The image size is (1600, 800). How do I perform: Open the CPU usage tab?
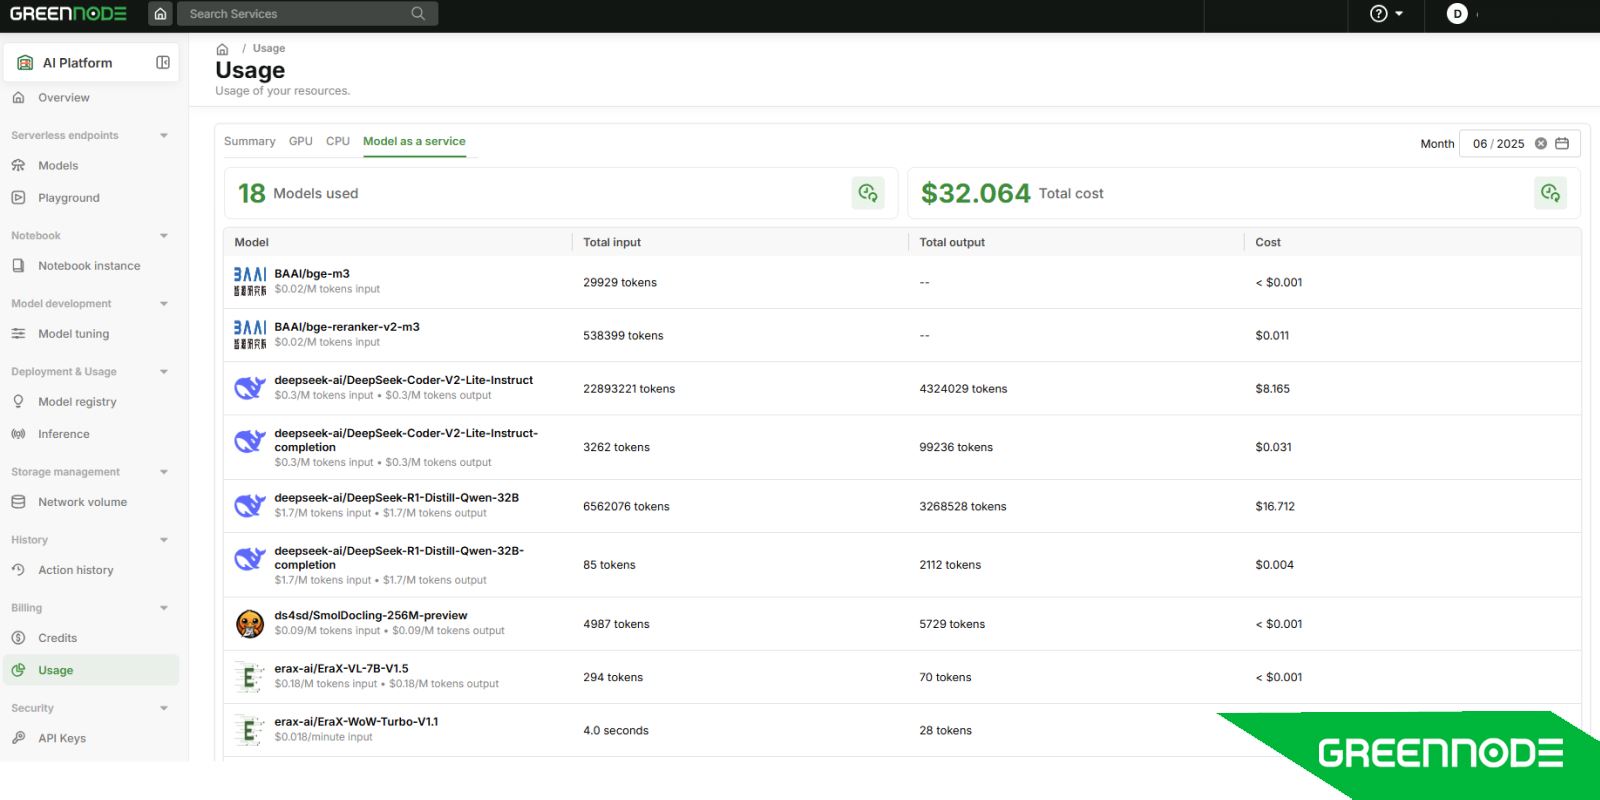337,142
